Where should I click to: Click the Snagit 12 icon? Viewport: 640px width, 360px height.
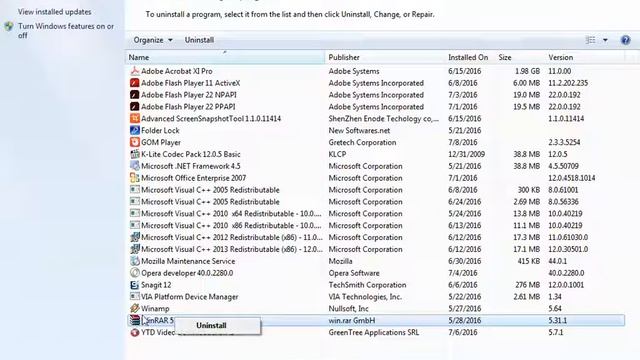point(135,285)
